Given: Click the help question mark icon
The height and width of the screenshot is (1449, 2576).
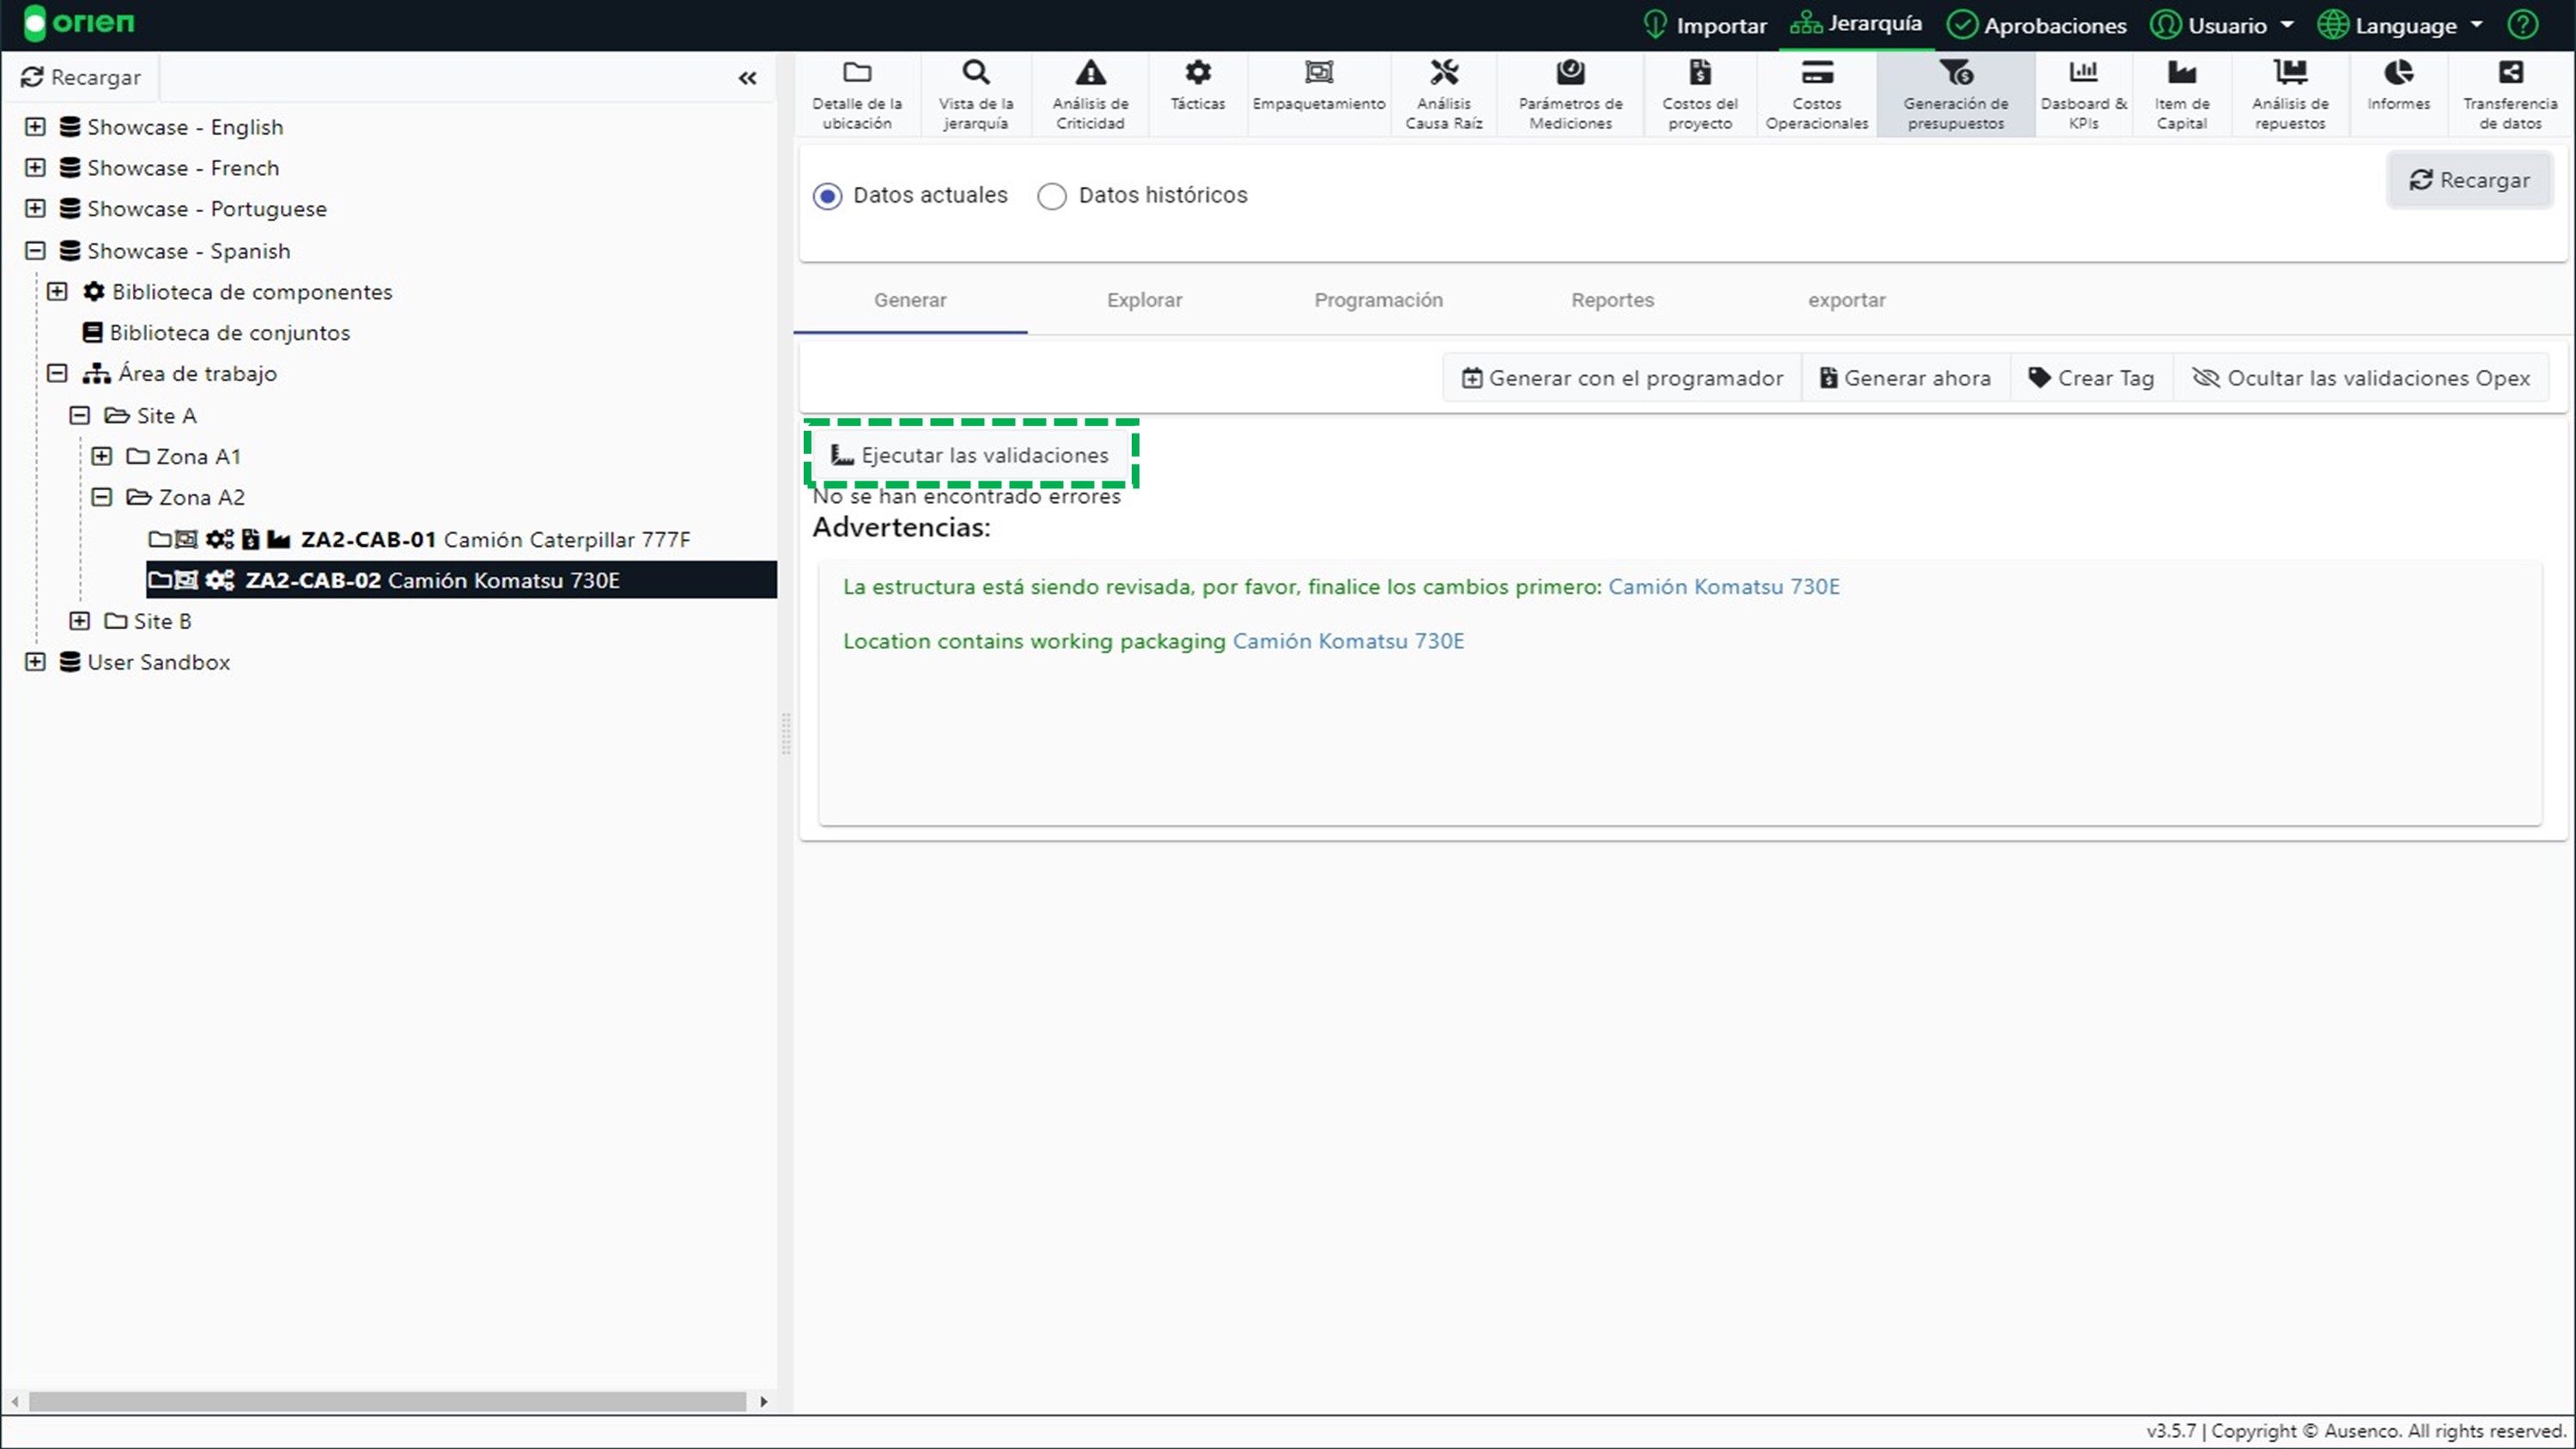Looking at the screenshot, I should (x=2524, y=24).
